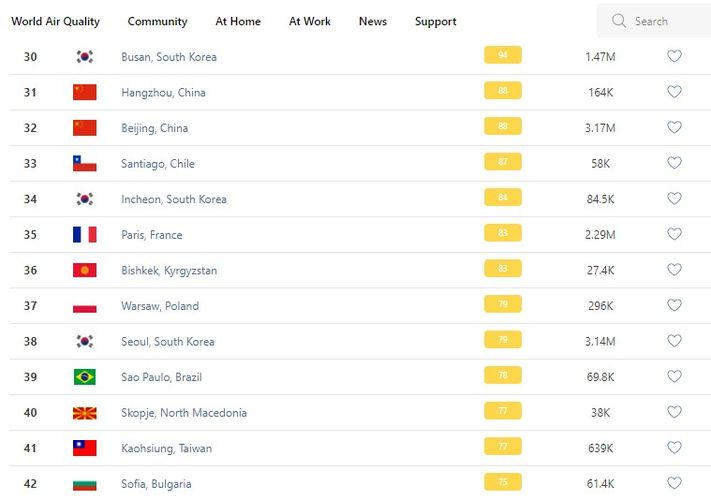
Task: Open the World Air Quality menu
Action: pos(55,21)
